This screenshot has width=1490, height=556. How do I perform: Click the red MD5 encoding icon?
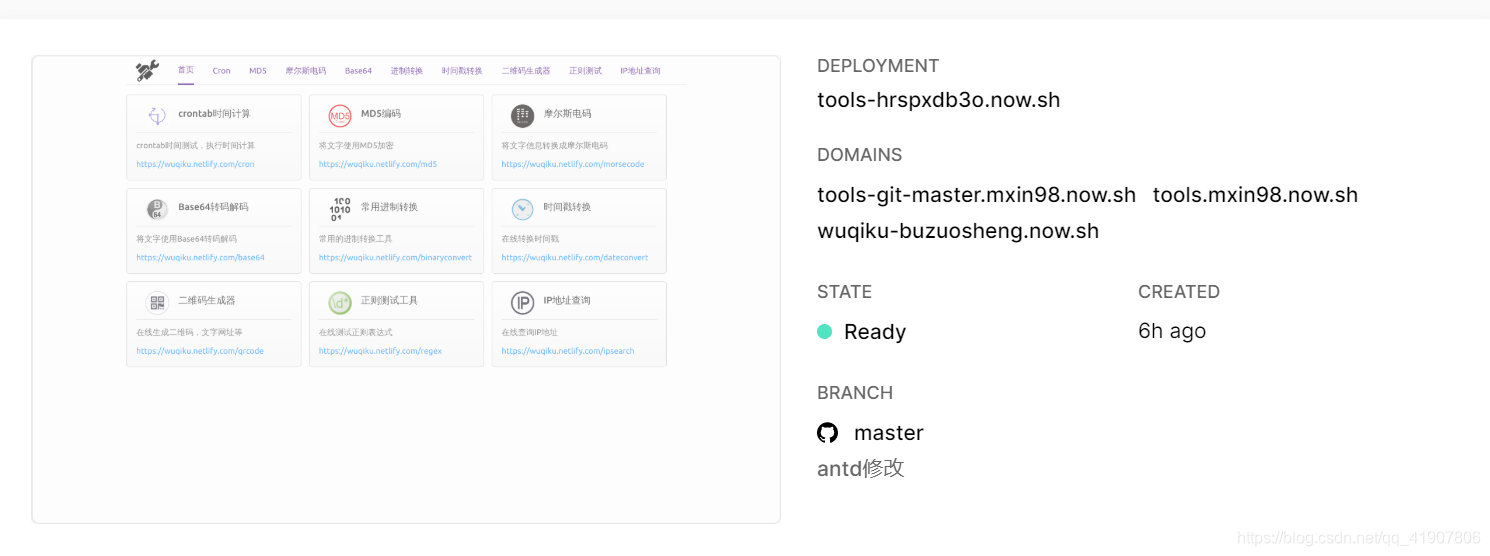(x=340, y=116)
